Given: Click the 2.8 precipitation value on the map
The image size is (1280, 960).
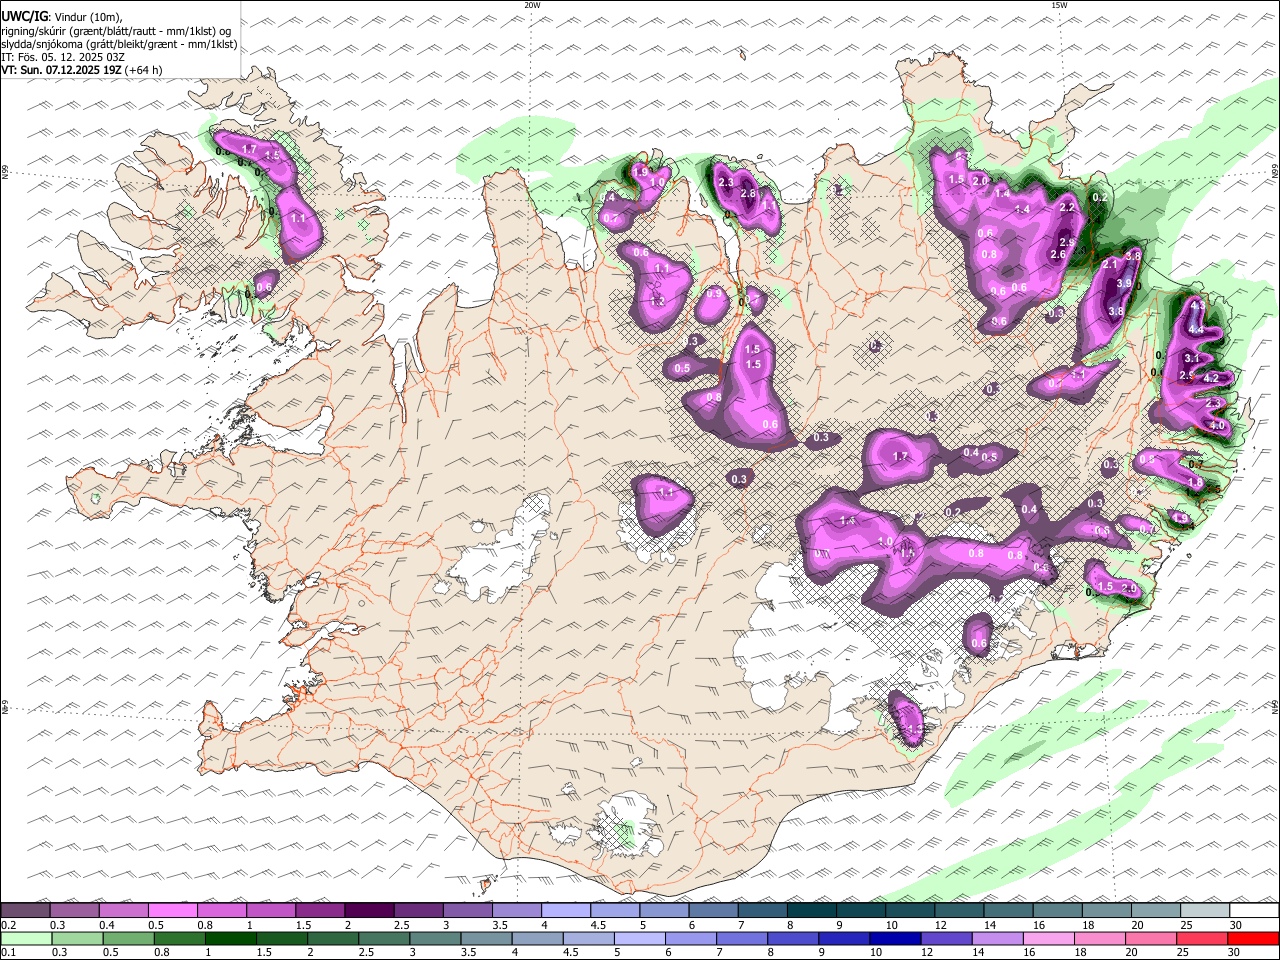Looking at the screenshot, I should coord(748,193).
